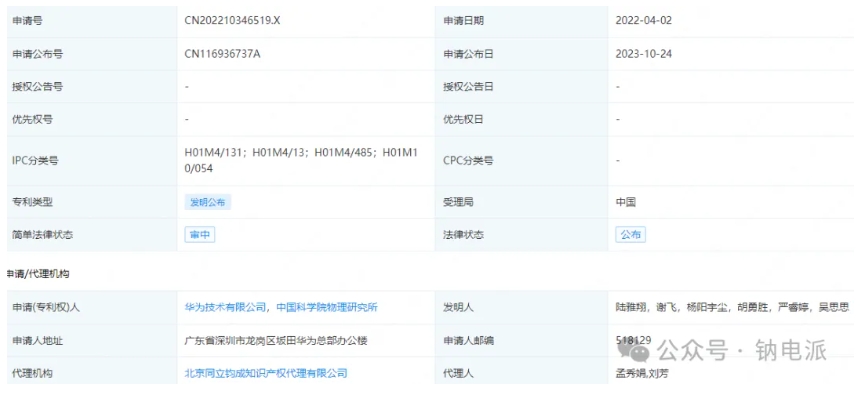
Task: Select application number CN202210346519.X
Action: click(233, 21)
